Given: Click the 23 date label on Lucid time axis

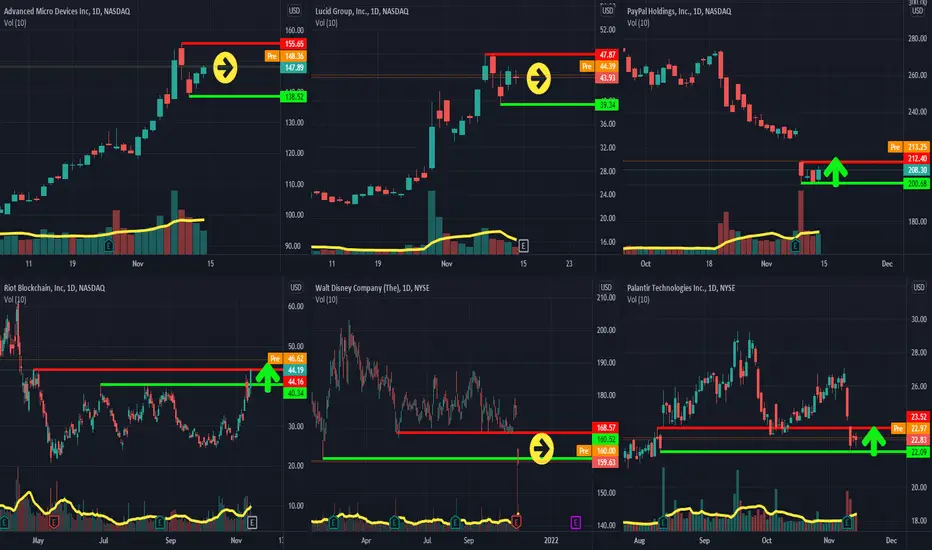Looking at the screenshot, I should (x=569, y=263).
